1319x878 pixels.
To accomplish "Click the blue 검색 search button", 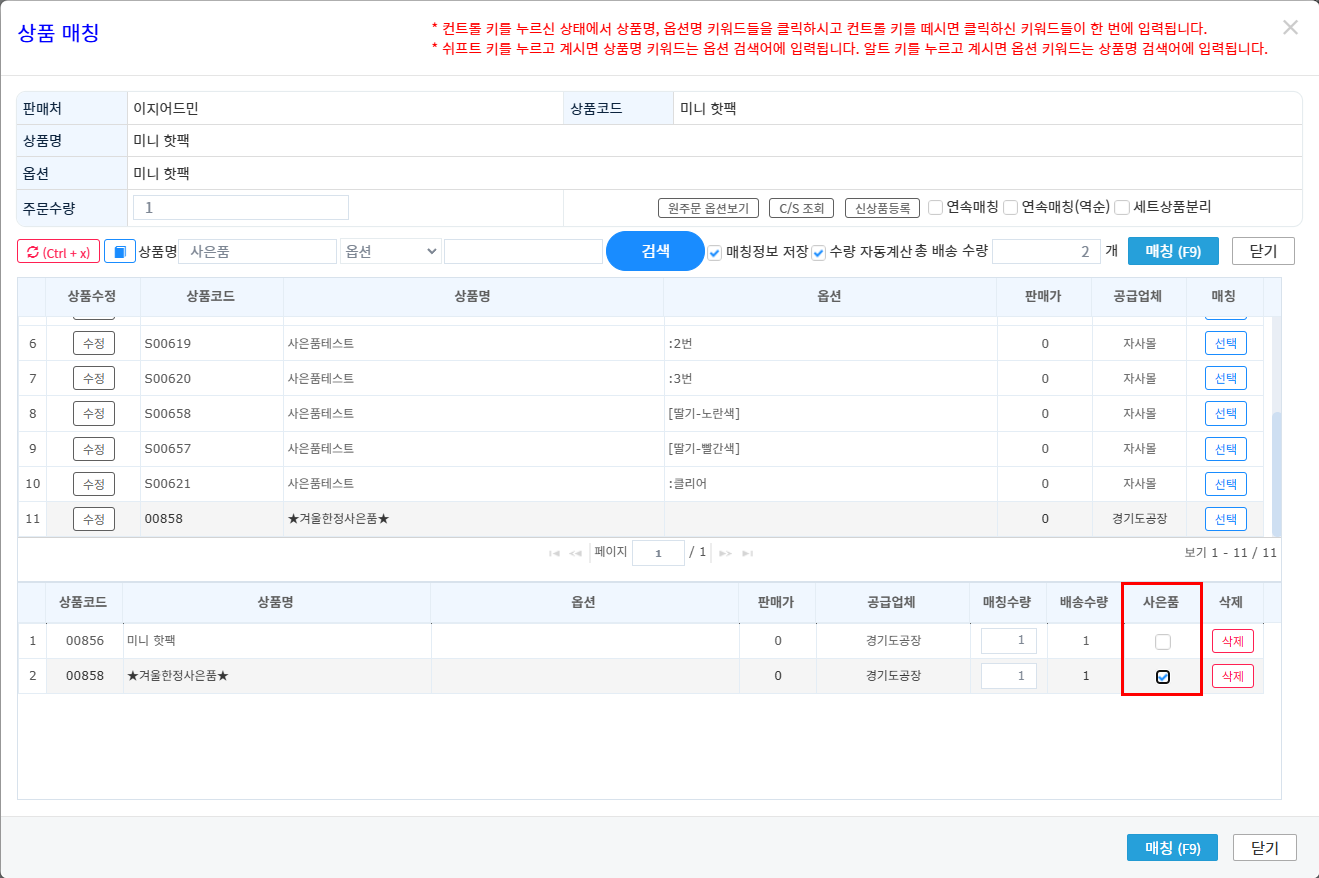I will pyautogui.click(x=655, y=251).
